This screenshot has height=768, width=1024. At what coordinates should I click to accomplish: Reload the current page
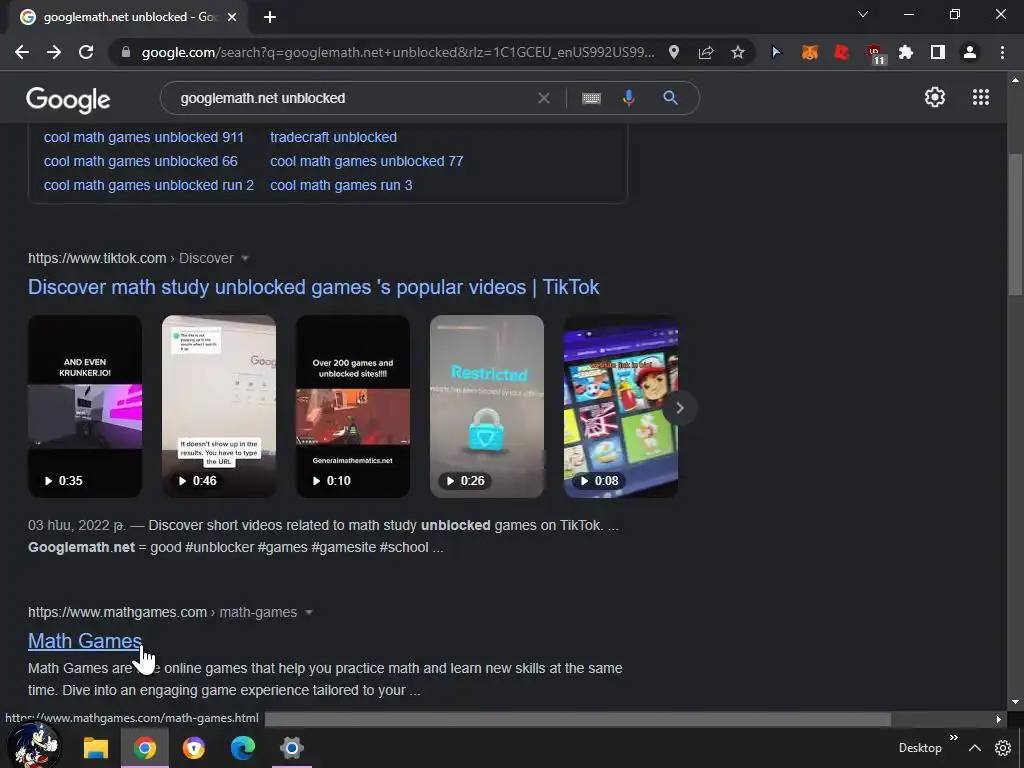(86, 52)
